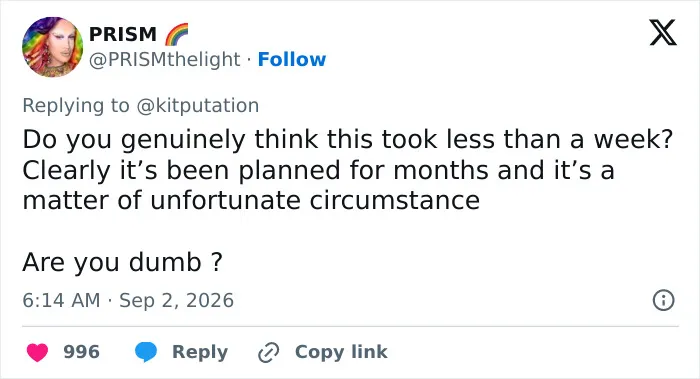Click the 996 likes count

point(81,352)
